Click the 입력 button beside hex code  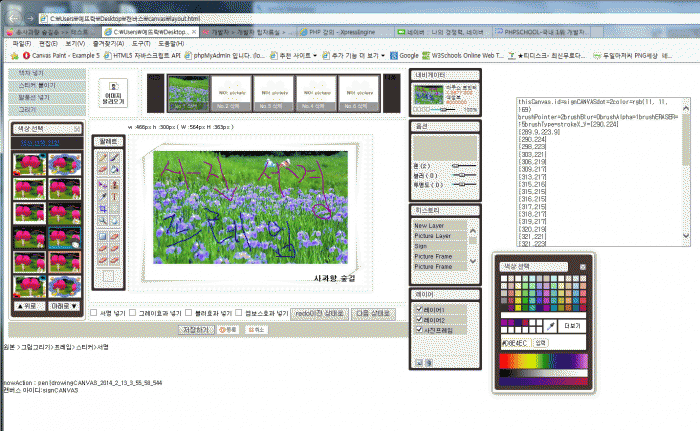pos(541,343)
